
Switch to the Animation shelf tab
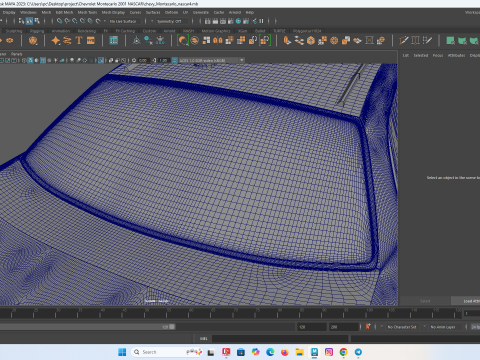tap(61, 31)
